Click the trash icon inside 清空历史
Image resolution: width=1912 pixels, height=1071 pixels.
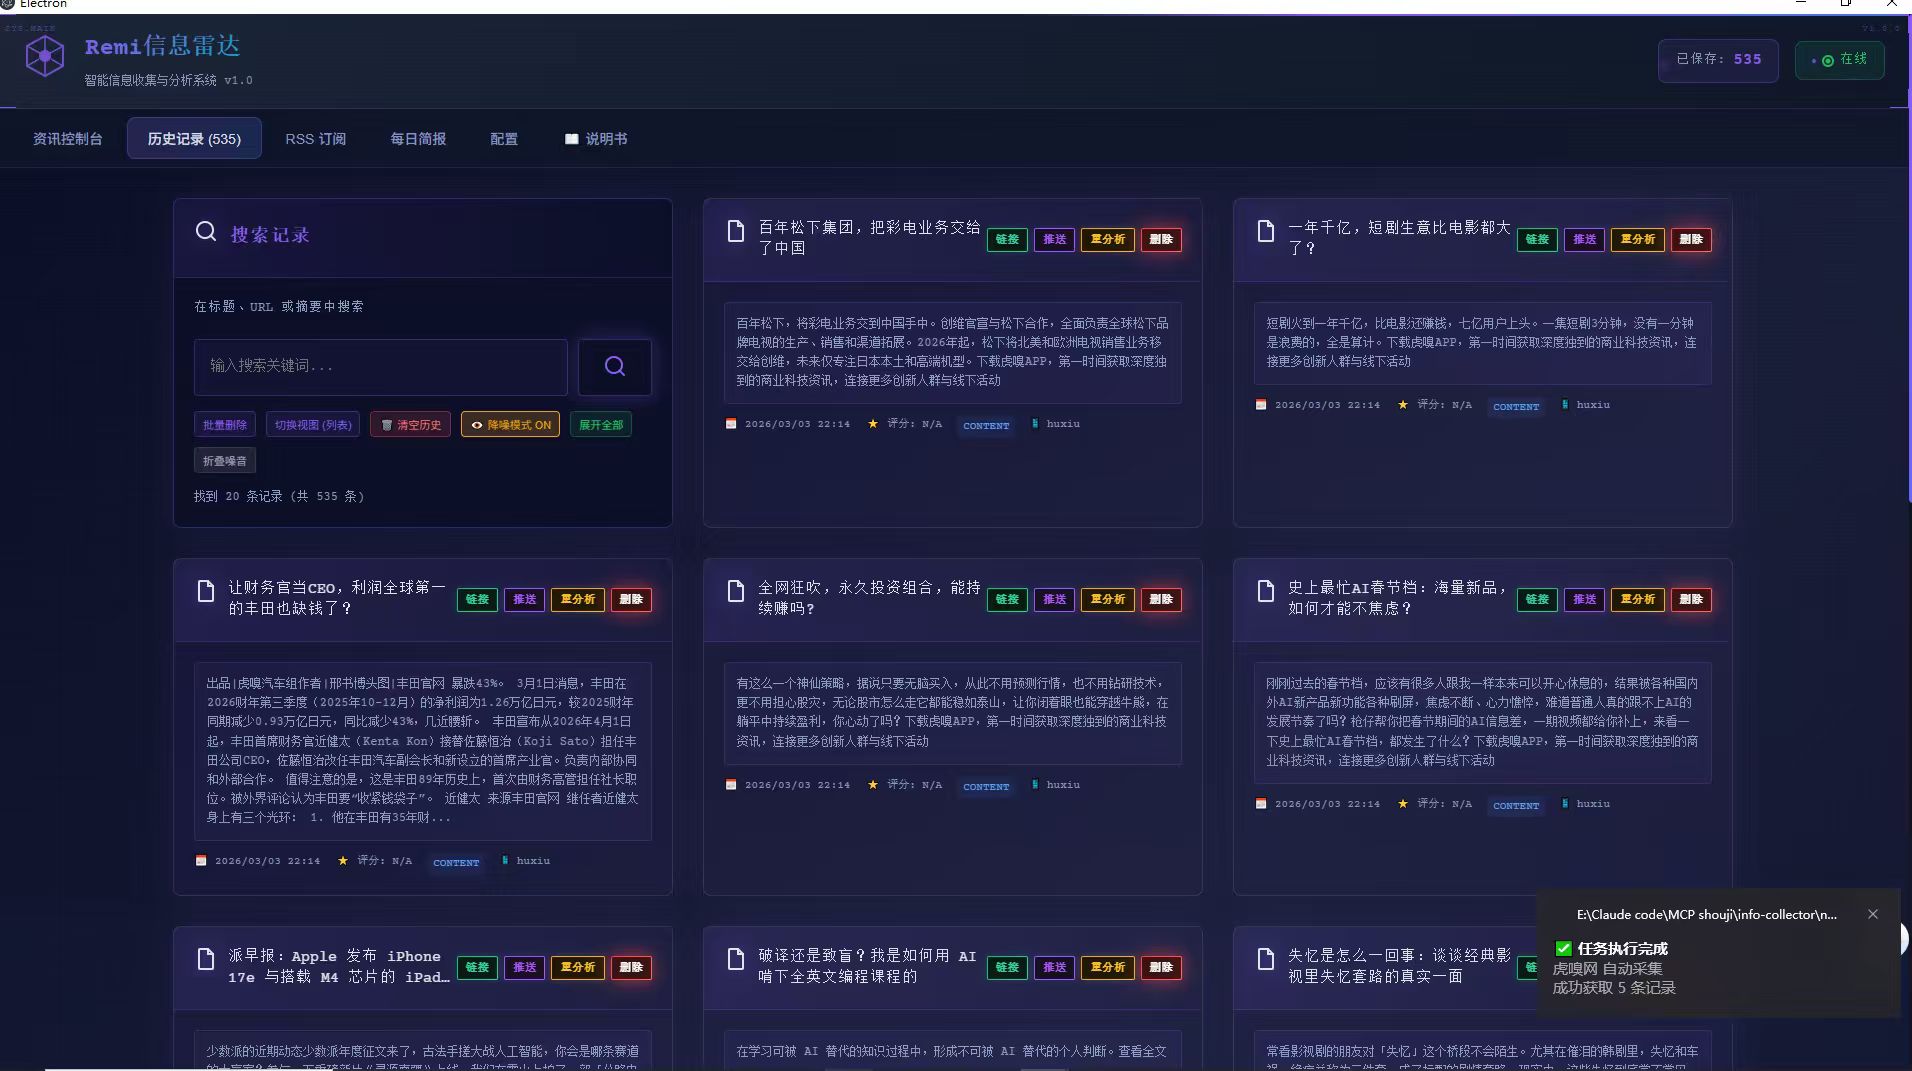click(388, 424)
